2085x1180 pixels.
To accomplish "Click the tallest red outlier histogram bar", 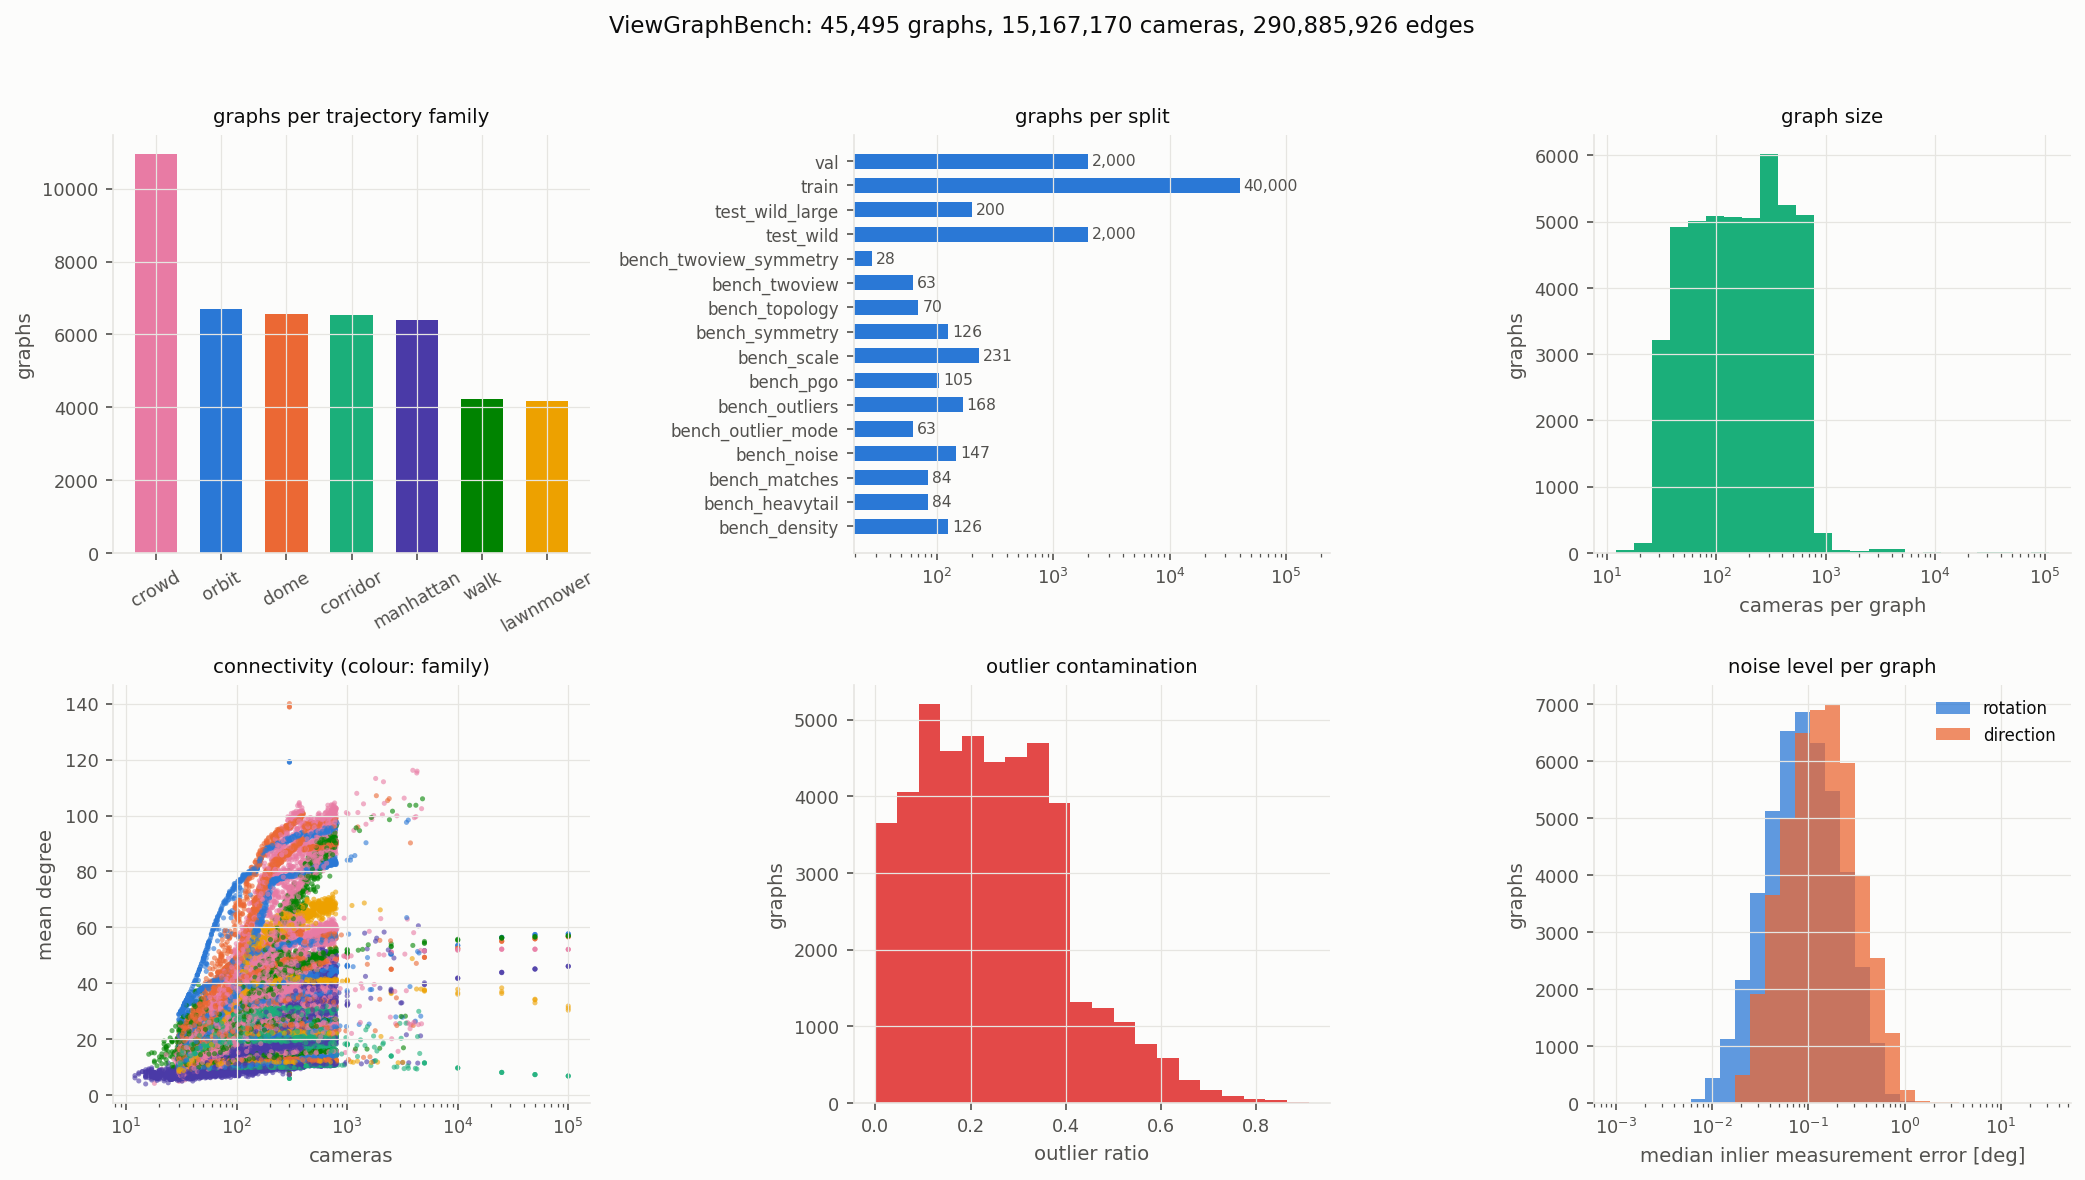I will click(930, 904).
